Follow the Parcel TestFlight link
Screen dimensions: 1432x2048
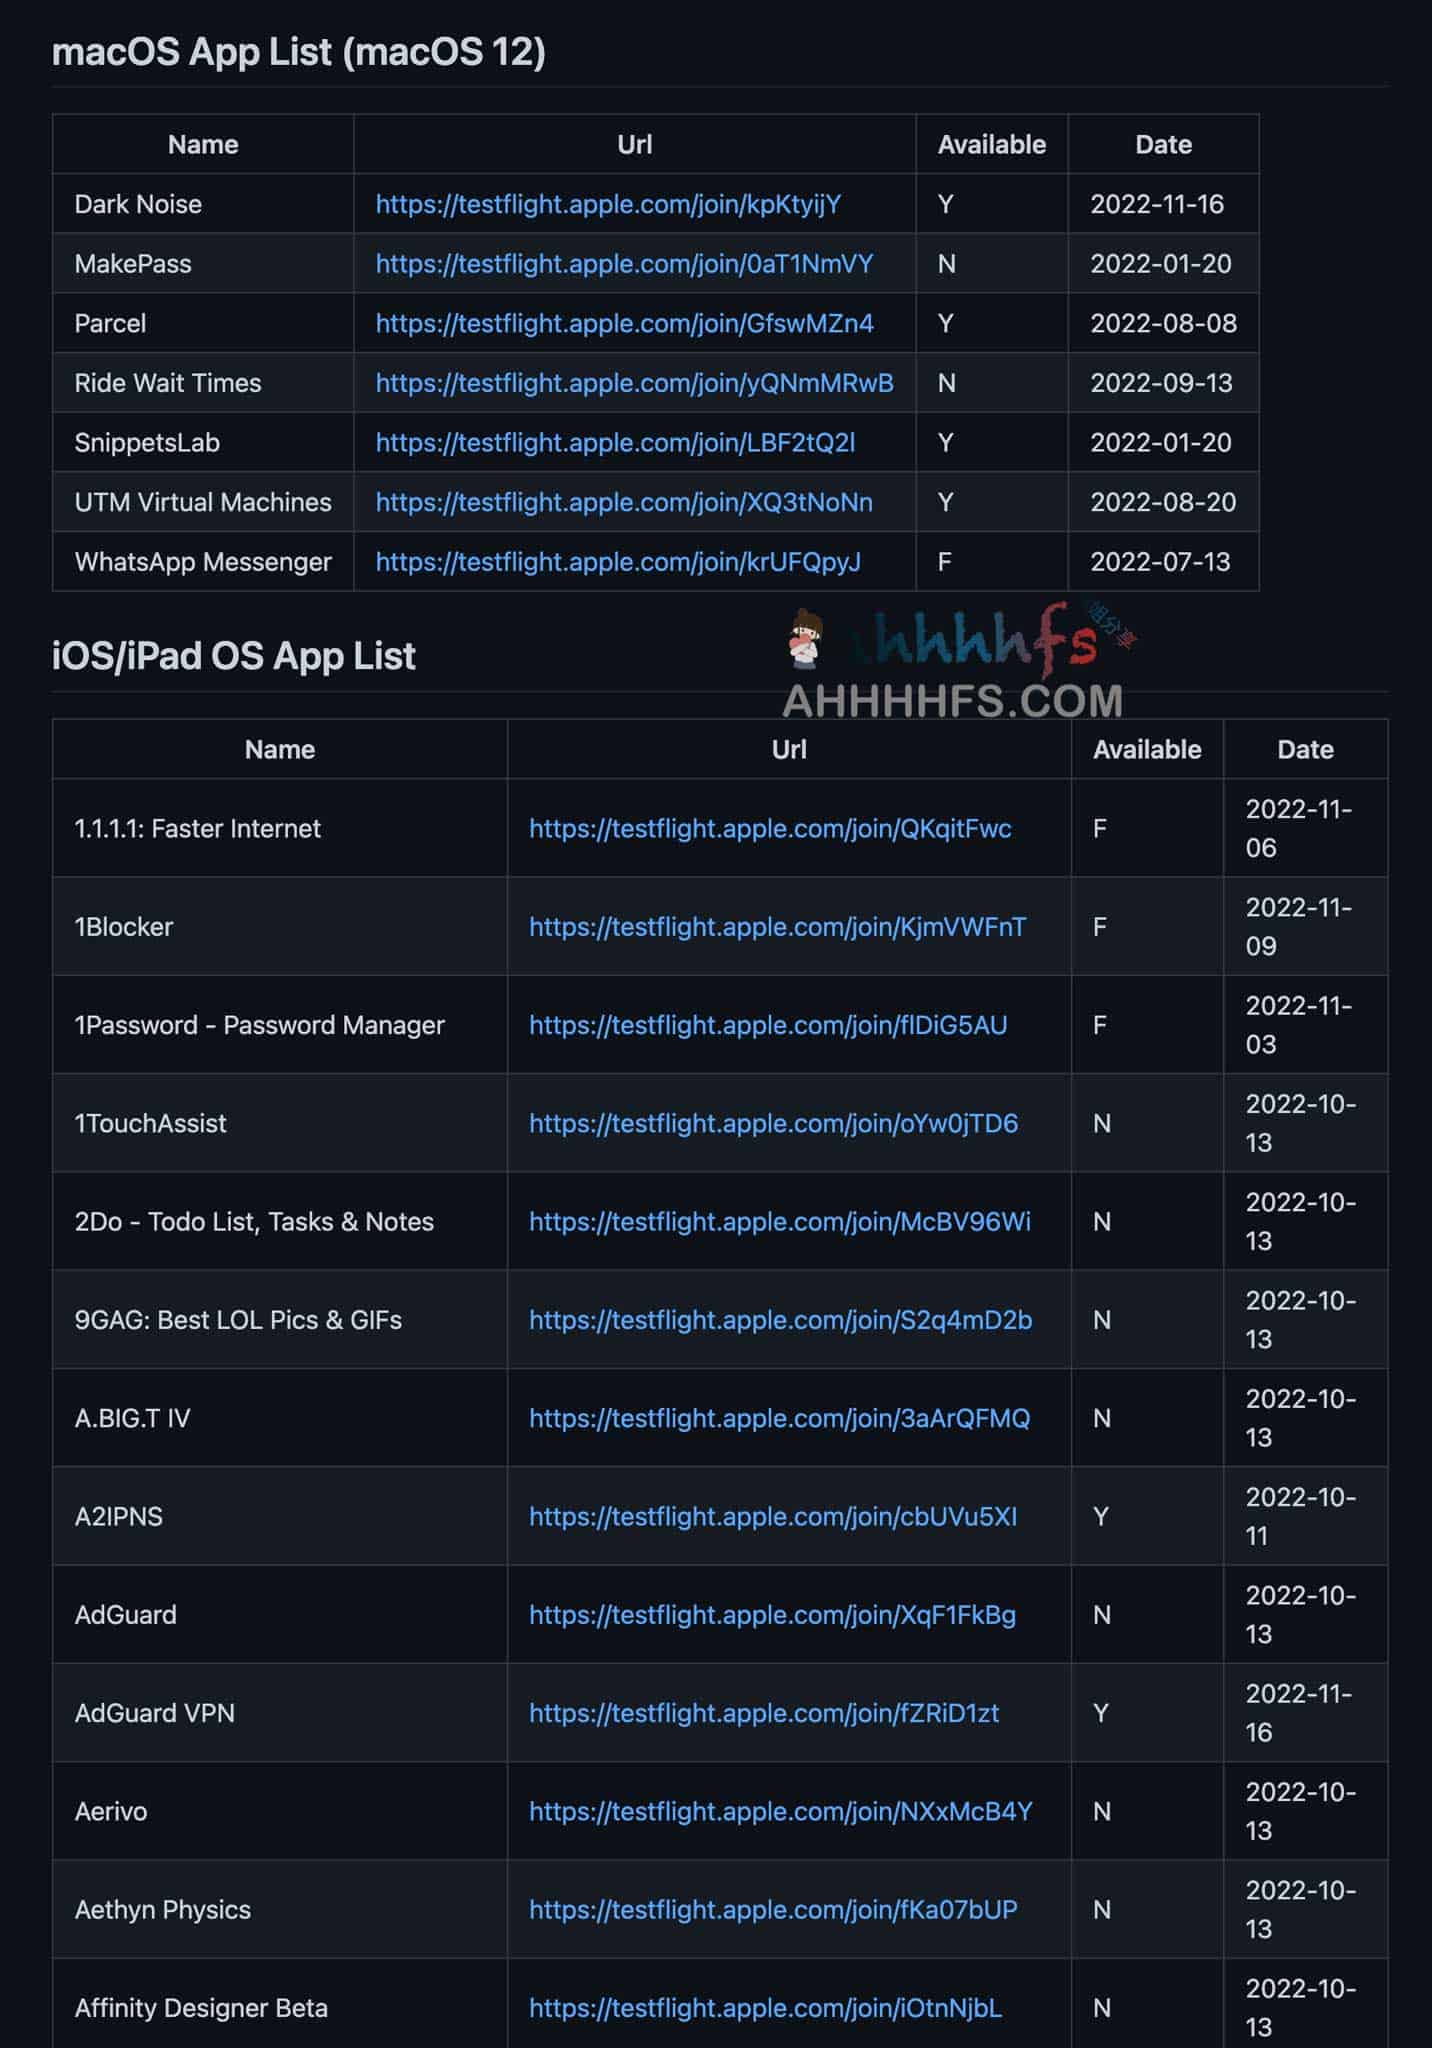pyautogui.click(x=624, y=323)
